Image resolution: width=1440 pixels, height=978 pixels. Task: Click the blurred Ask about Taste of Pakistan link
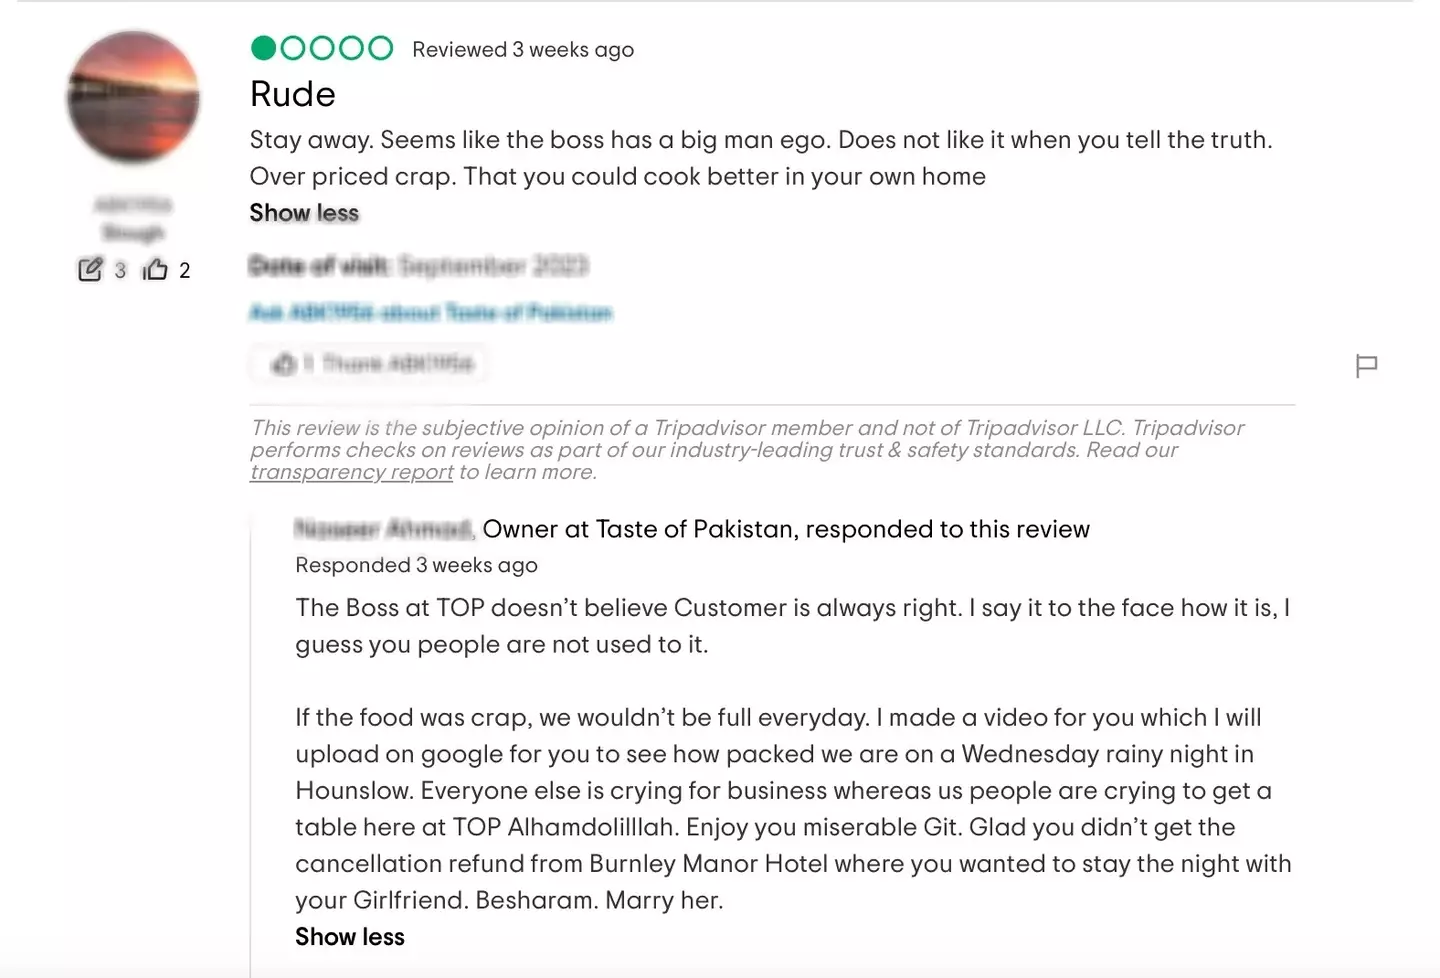pyautogui.click(x=430, y=313)
